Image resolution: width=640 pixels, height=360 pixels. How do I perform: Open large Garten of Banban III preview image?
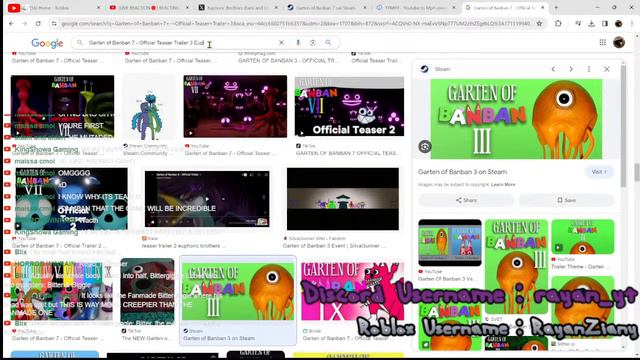click(x=516, y=119)
